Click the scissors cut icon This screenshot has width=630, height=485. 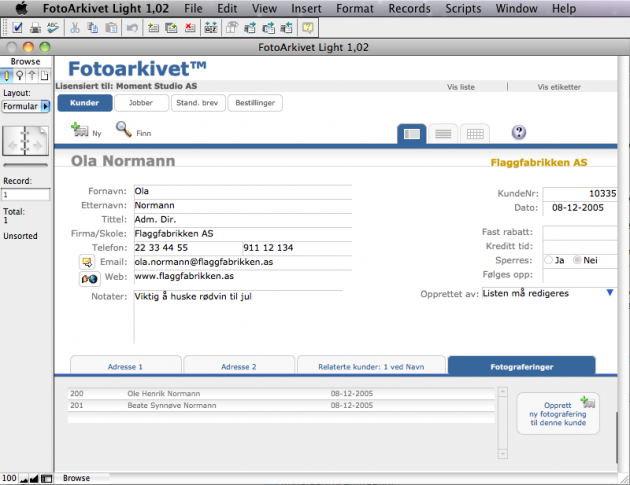tap(75, 28)
